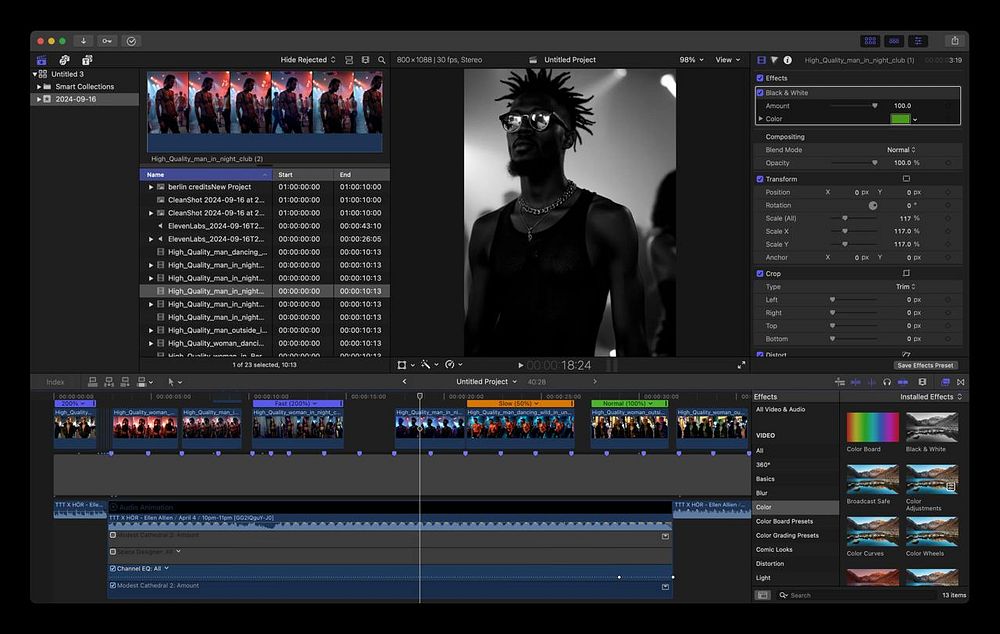The width and height of the screenshot is (1000, 634).
Task: Click Save Effects Preset button
Action: [925, 365]
